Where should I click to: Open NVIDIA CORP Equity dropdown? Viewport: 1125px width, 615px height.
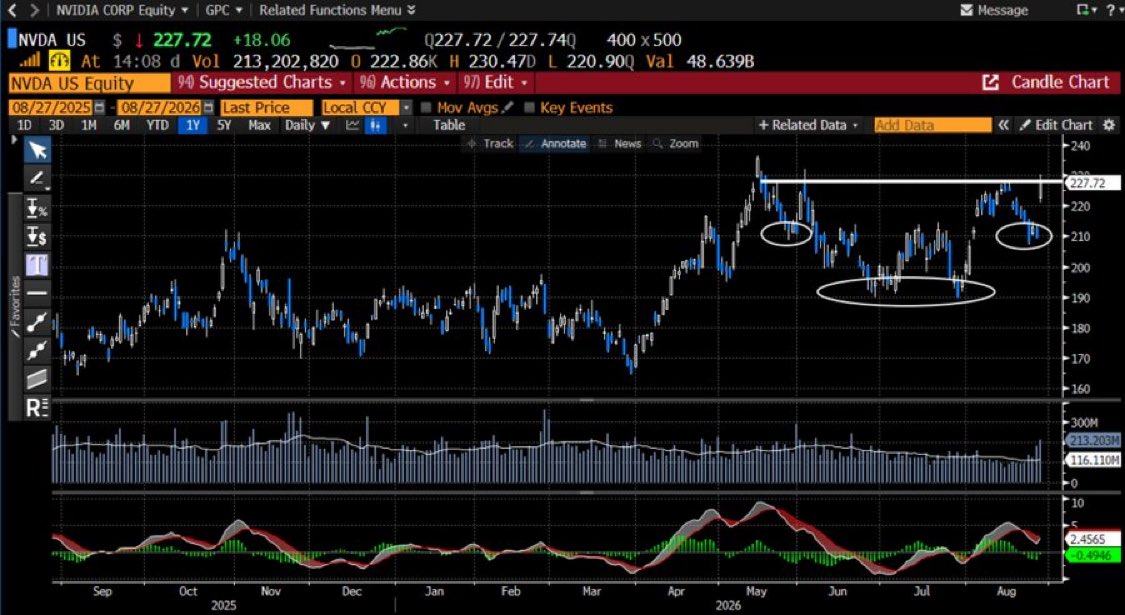pyautogui.click(x=122, y=10)
